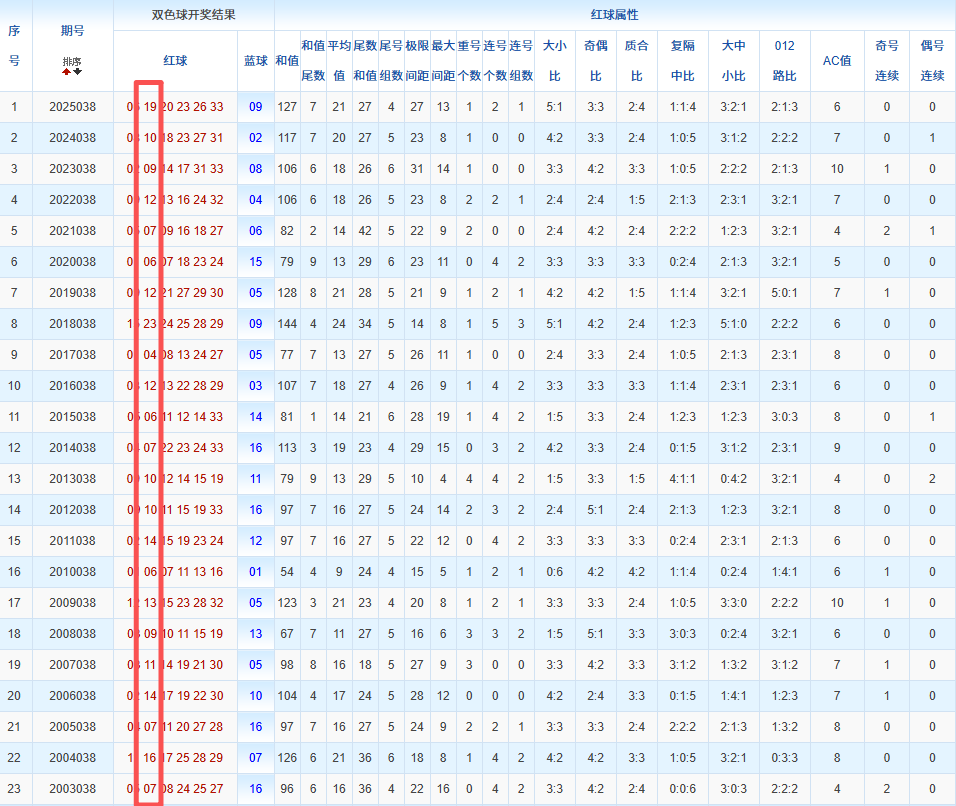Select issue 2003038 in the last row
Viewport: 956px width, 806px height.
pyautogui.click(x=72, y=789)
